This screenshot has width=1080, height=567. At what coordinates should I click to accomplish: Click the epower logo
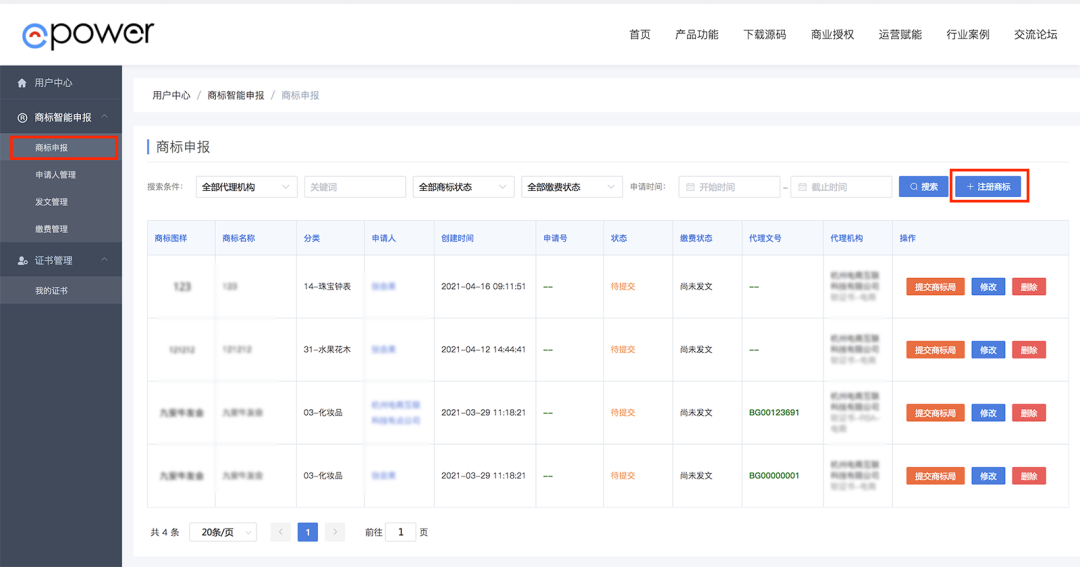click(x=88, y=35)
